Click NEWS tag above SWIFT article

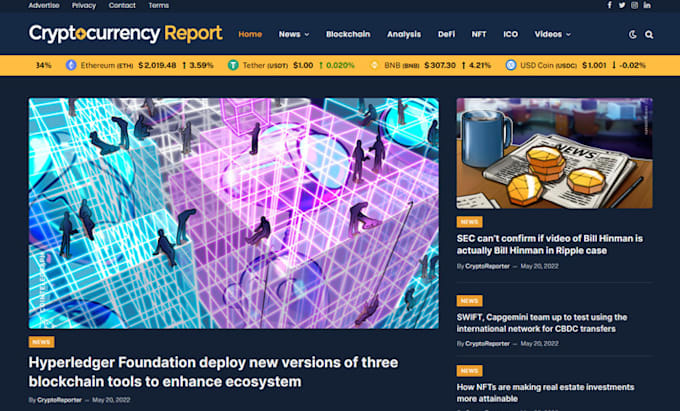[x=469, y=300]
